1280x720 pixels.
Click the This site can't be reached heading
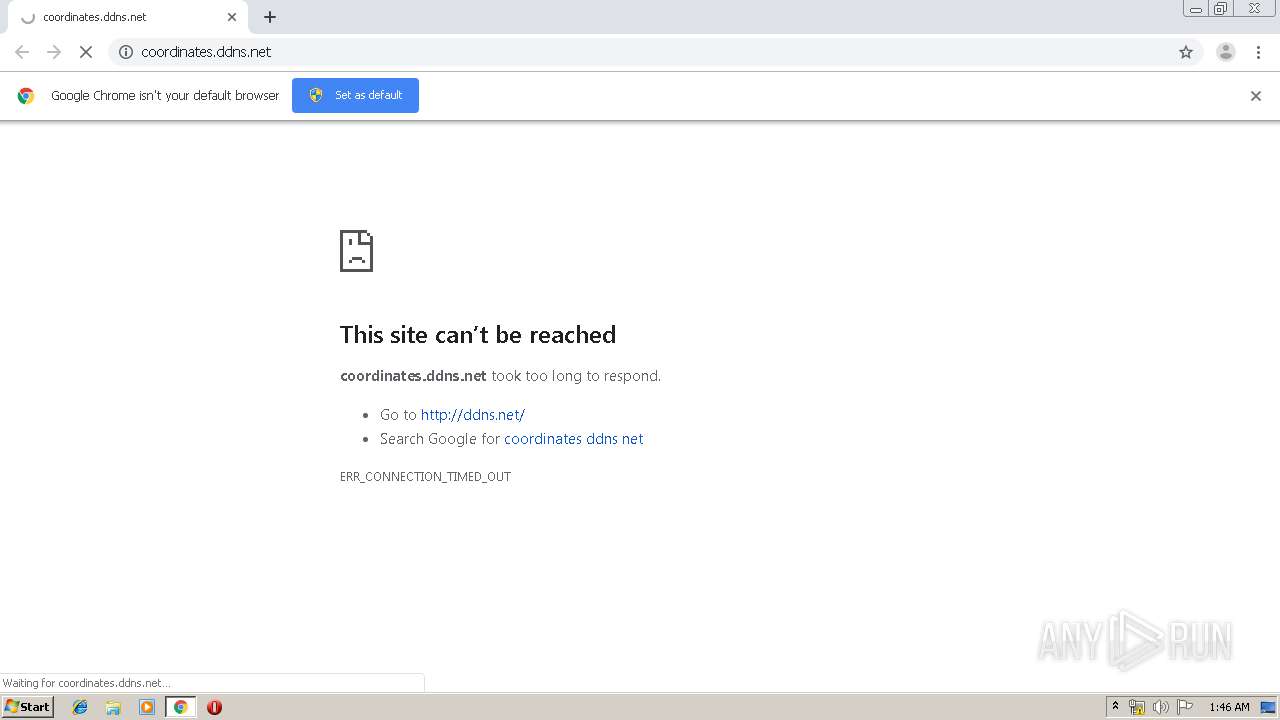point(478,334)
